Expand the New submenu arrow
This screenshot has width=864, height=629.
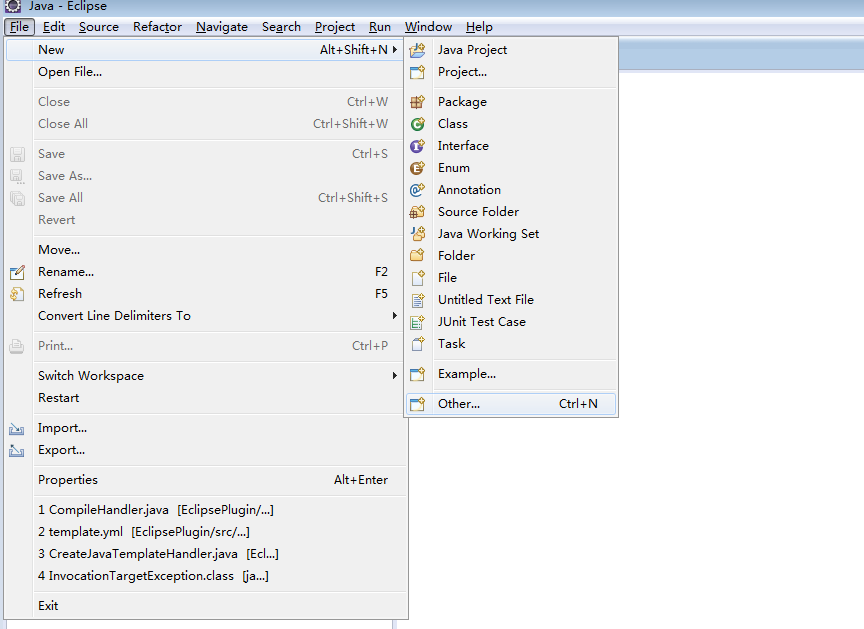click(x=395, y=50)
